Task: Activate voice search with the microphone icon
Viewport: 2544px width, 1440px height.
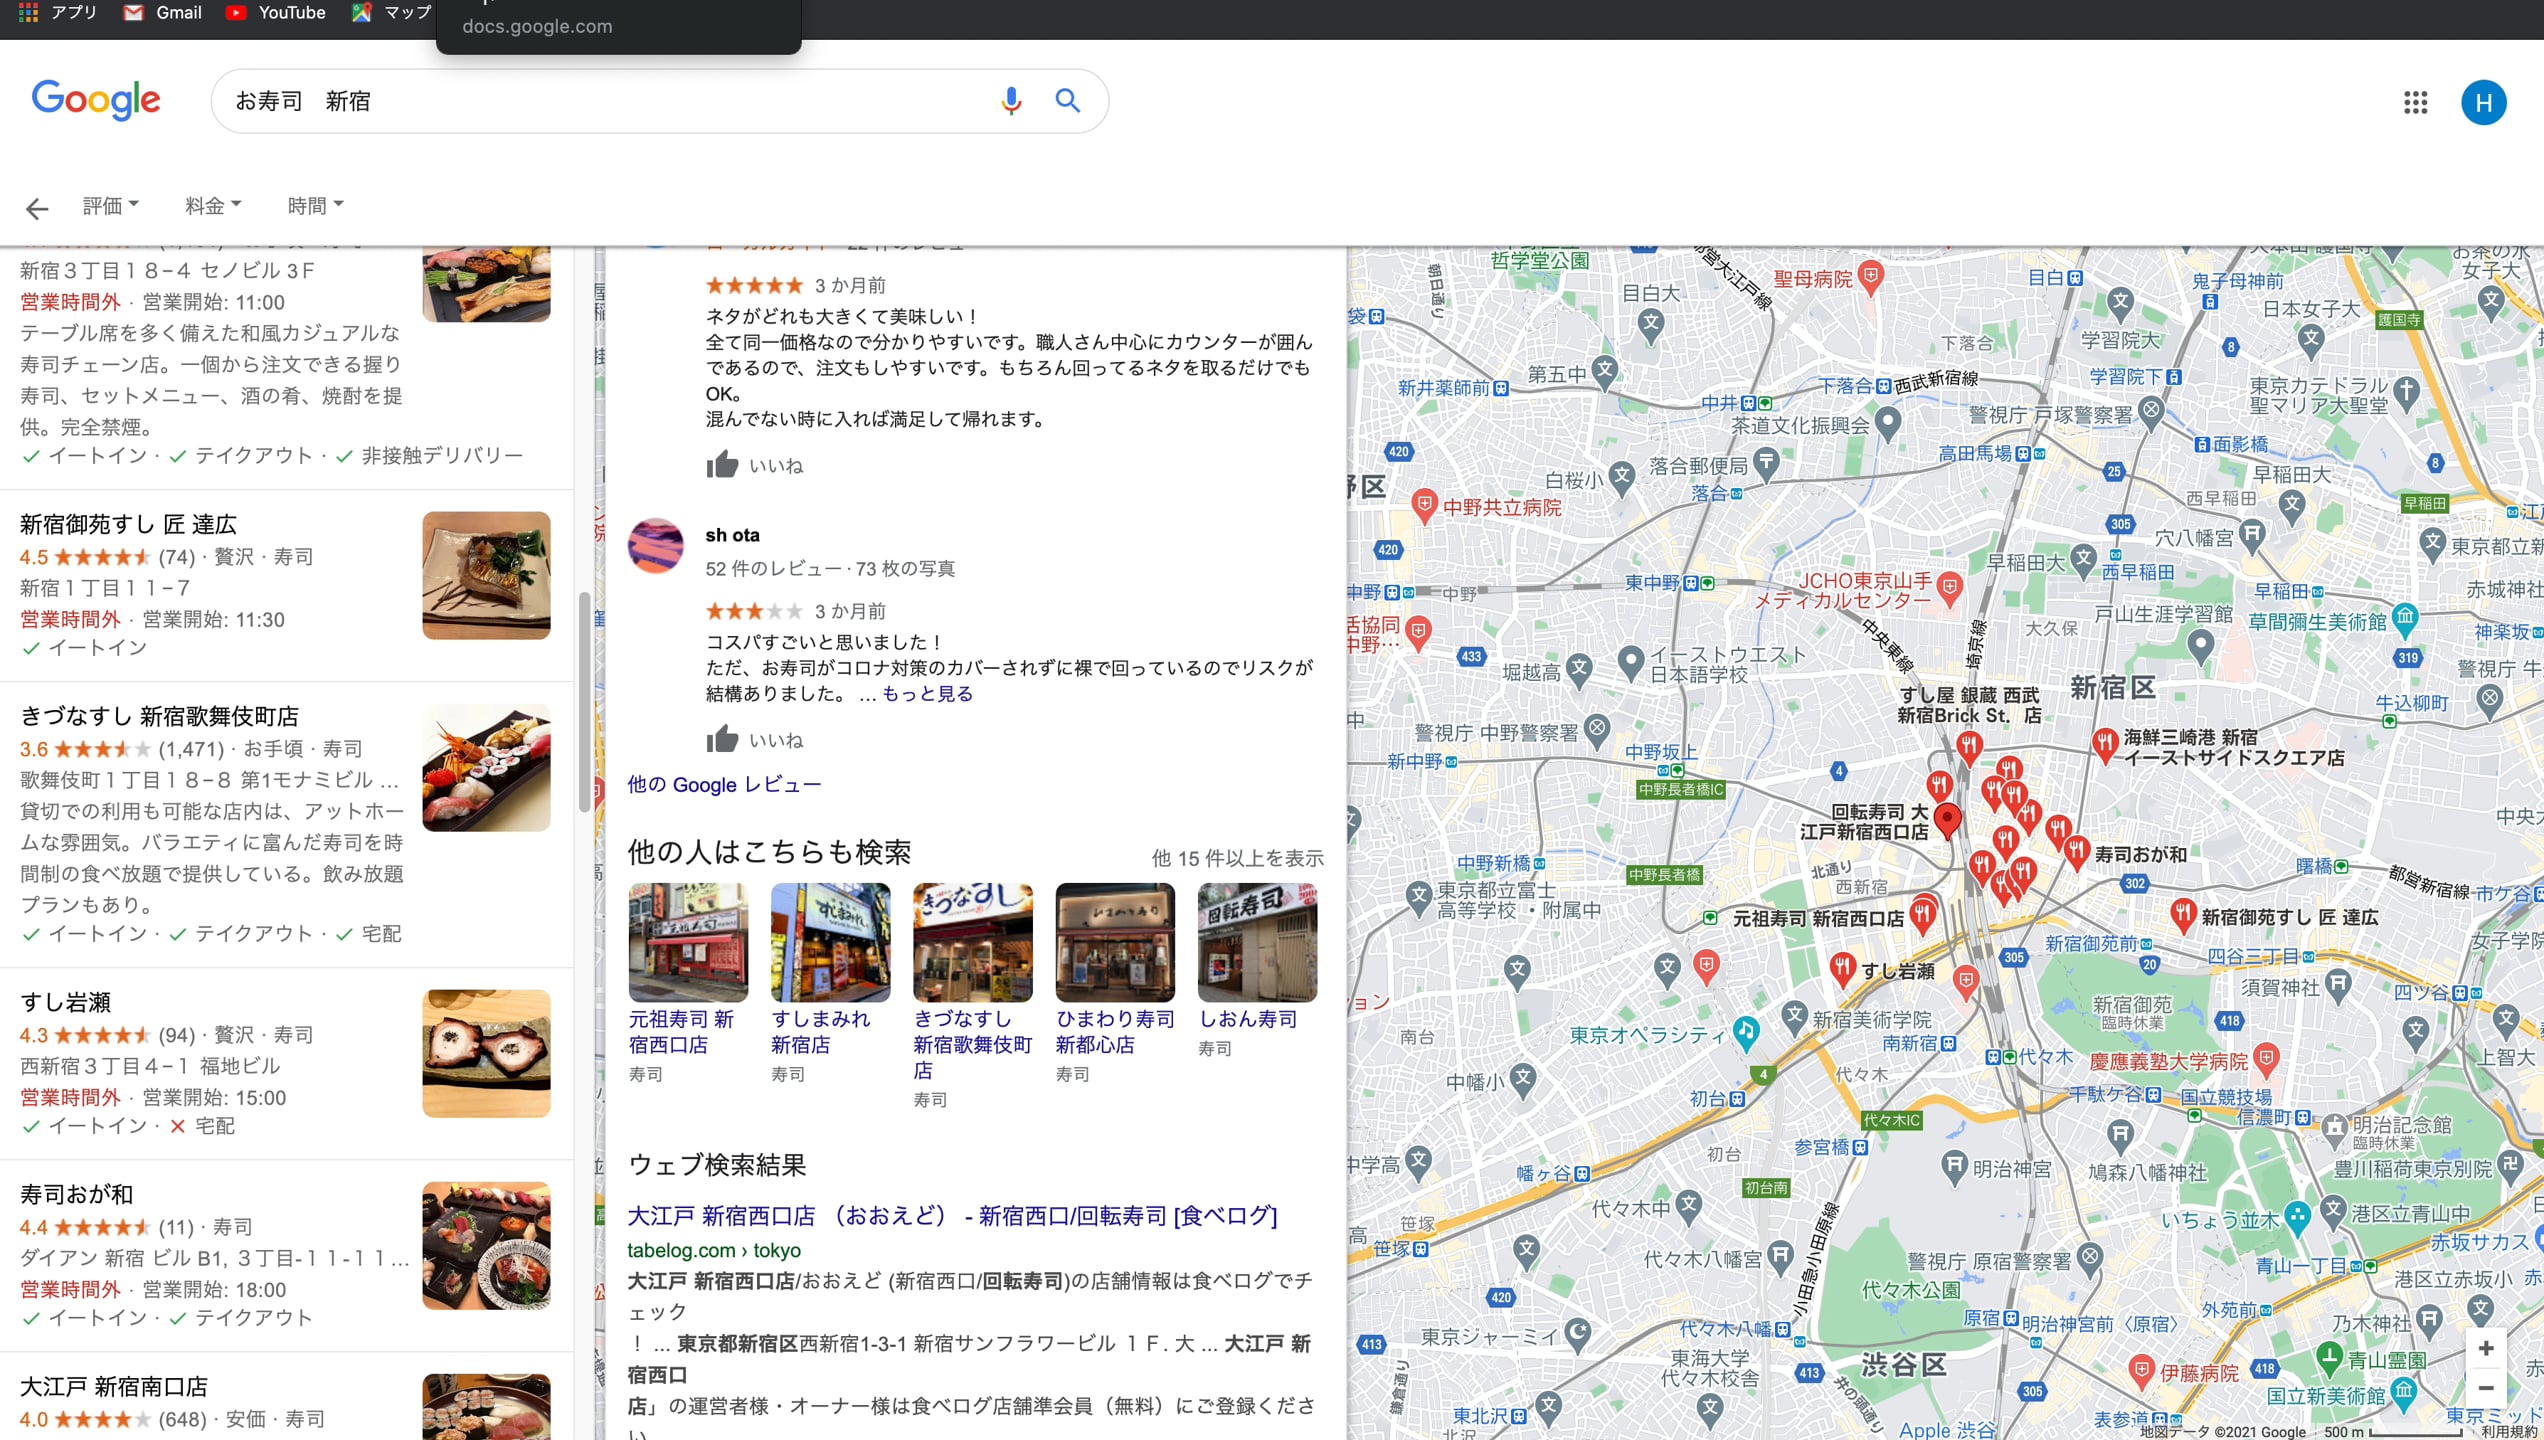Action: pos(1010,100)
